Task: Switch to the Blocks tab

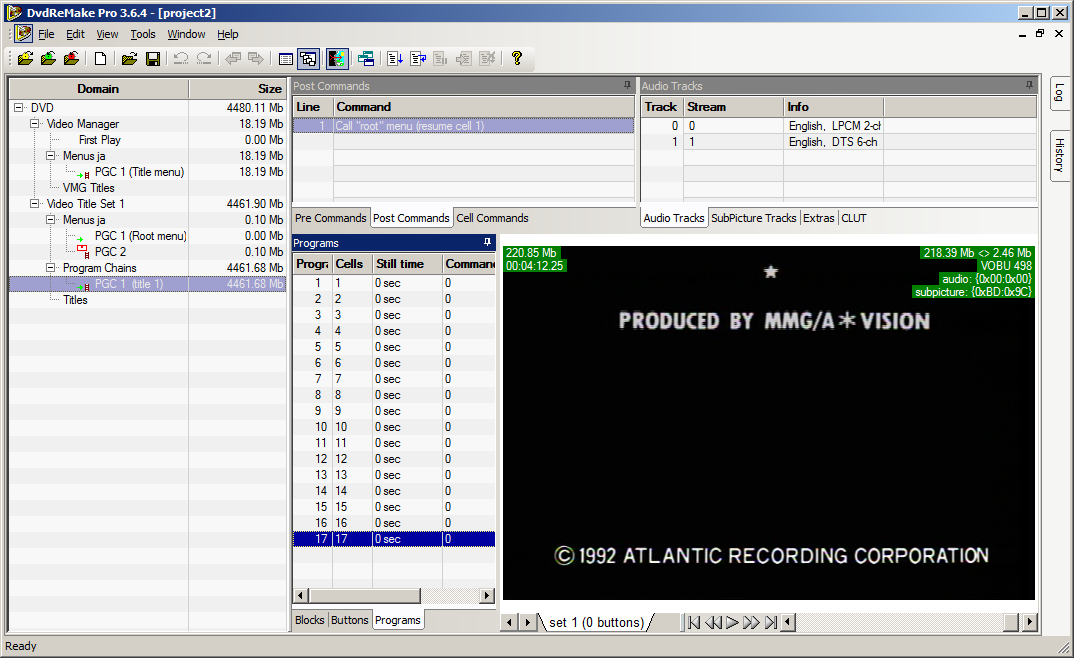Action: click(310, 620)
